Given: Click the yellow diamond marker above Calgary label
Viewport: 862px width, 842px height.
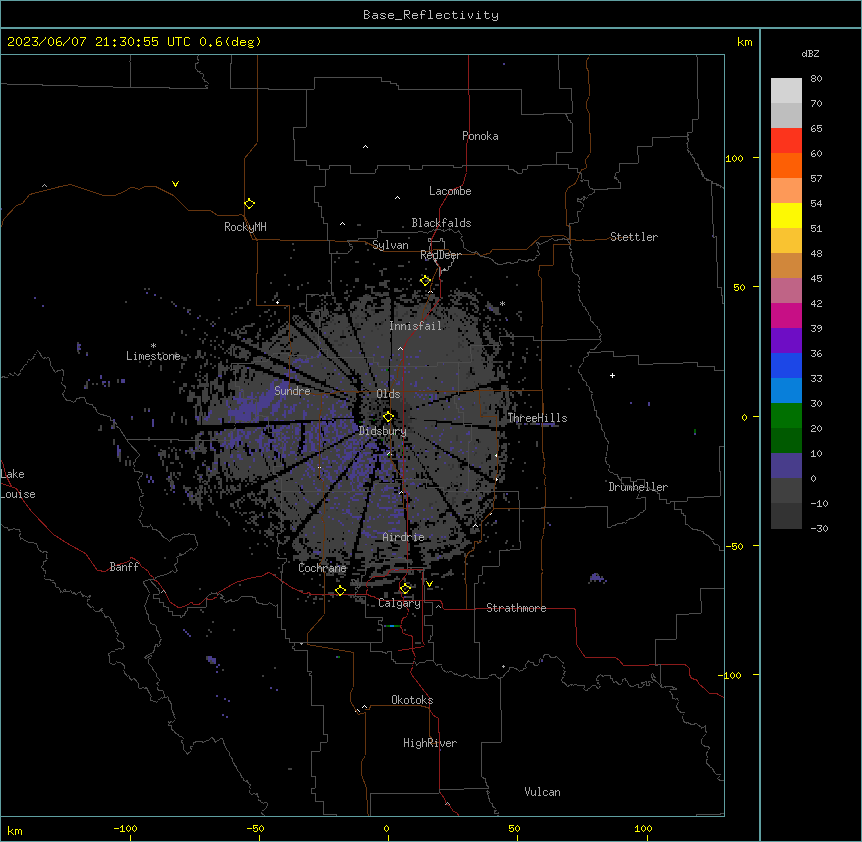Looking at the screenshot, I should [x=405, y=589].
